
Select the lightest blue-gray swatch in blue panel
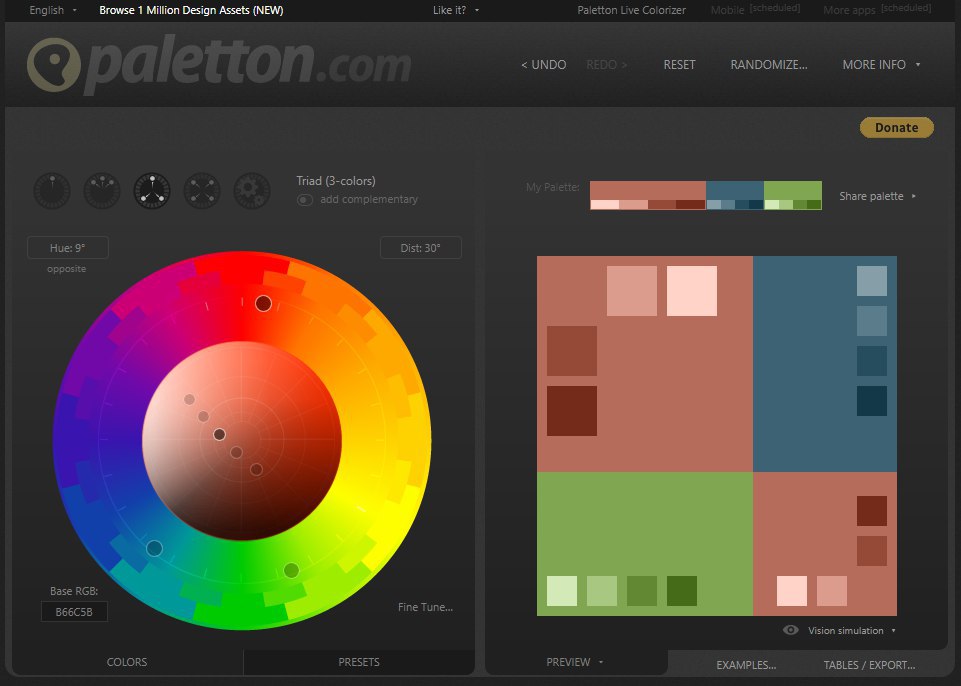click(872, 281)
